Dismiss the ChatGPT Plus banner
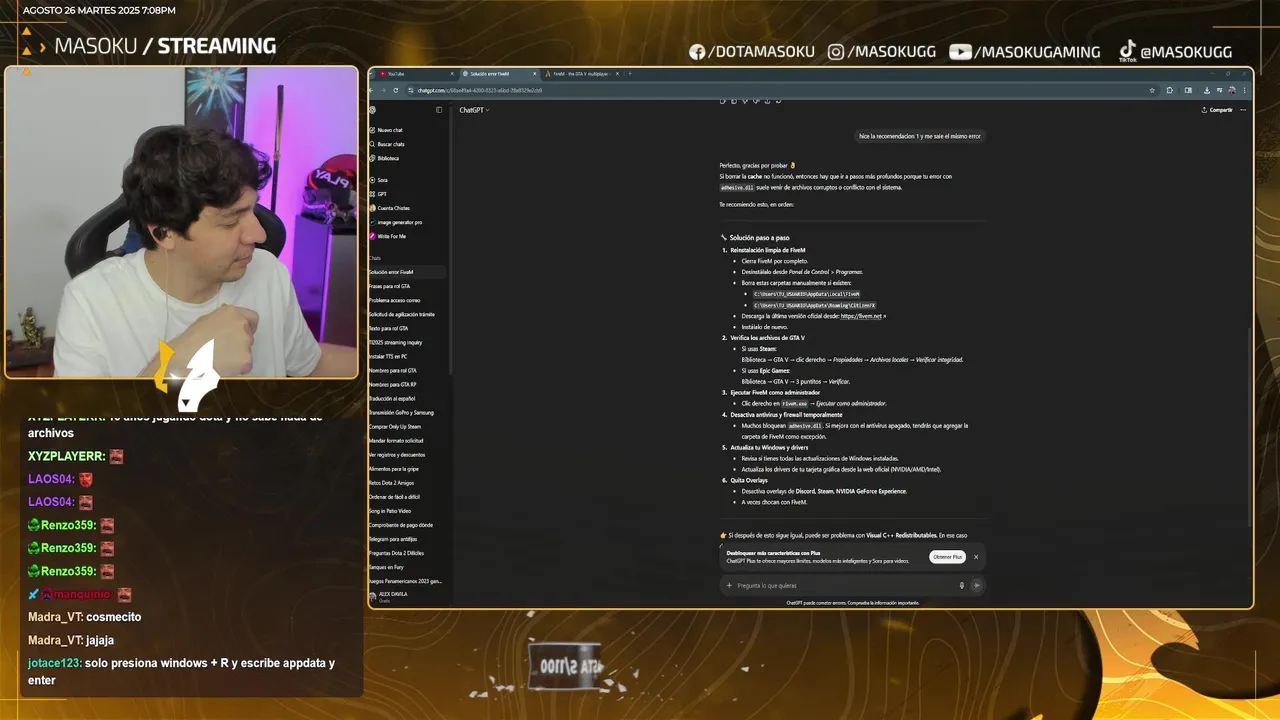This screenshot has width=1280, height=720. click(x=976, y=557)
